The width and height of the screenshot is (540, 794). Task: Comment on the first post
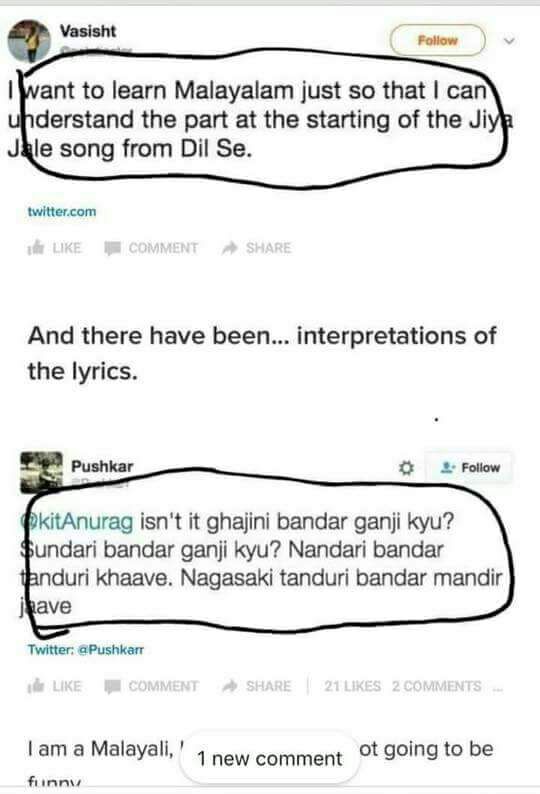click(x=151, y=248)
